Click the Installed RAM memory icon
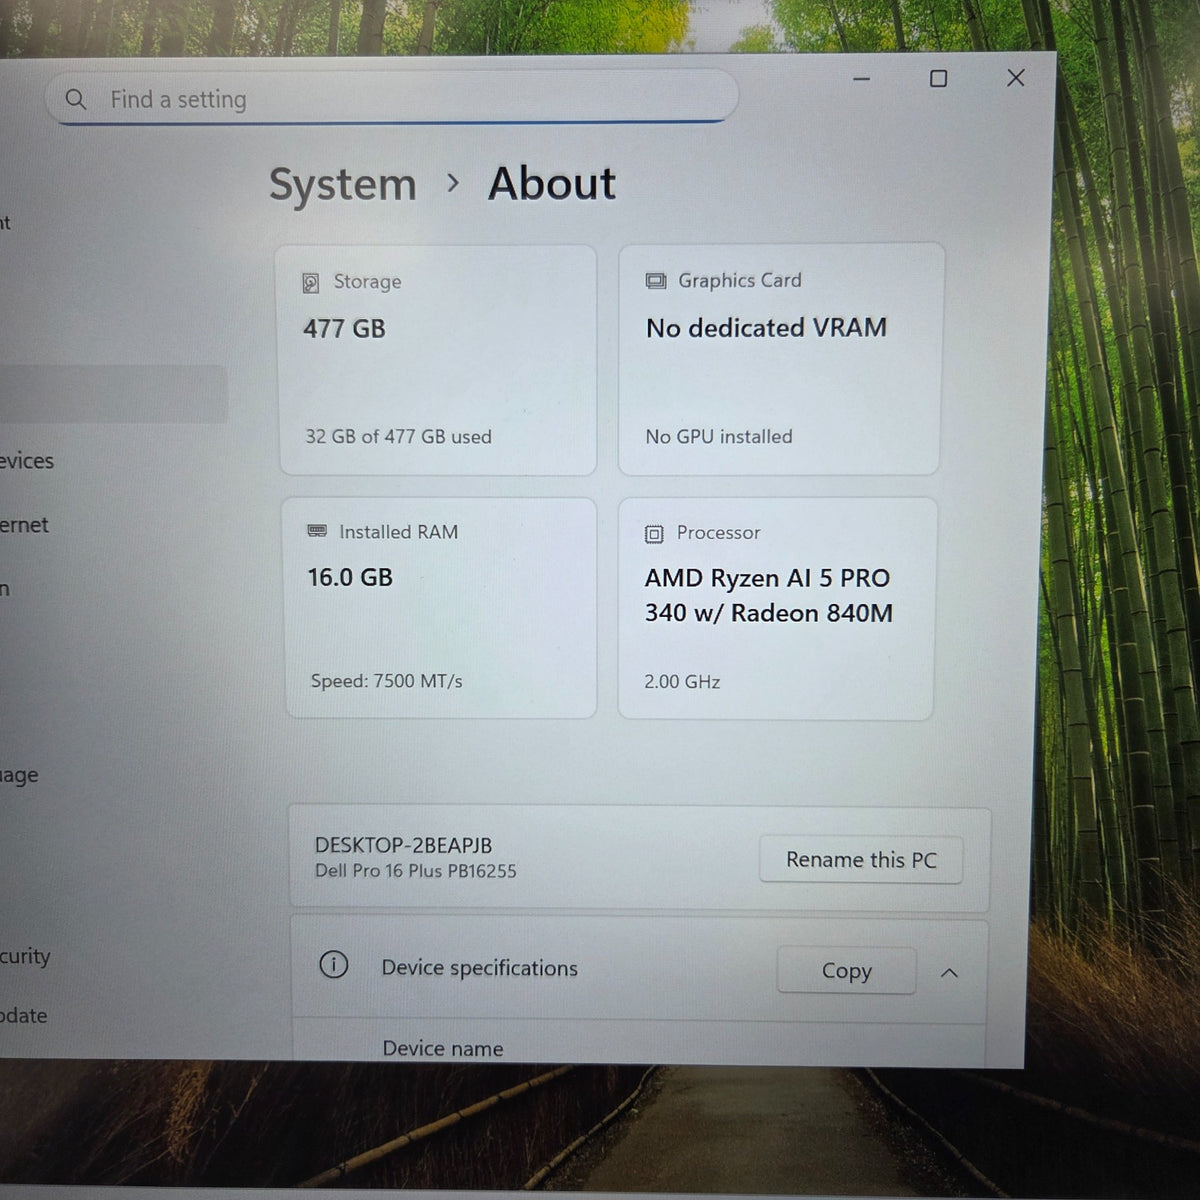The width and height of the screenshot is (1200, 1200). (x=317, y=531)
